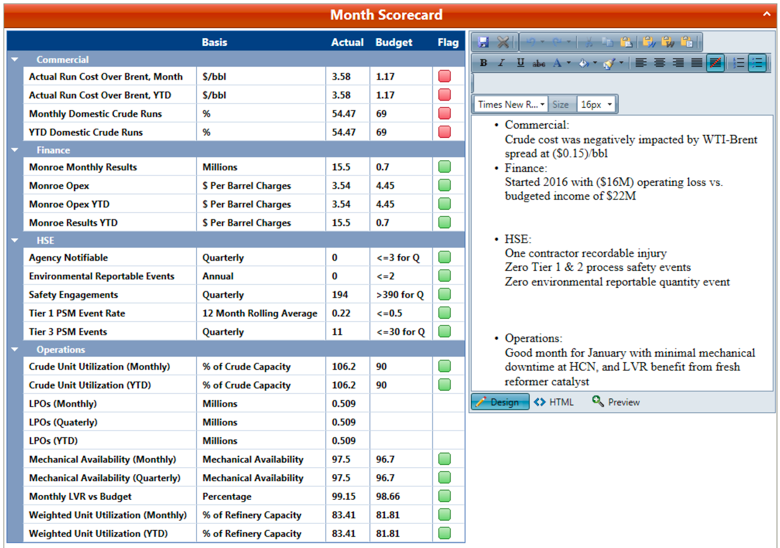780x548 pixels.
Task: Collapse the HSE section group
Action: pyautogui.click(x=15, y=241)
